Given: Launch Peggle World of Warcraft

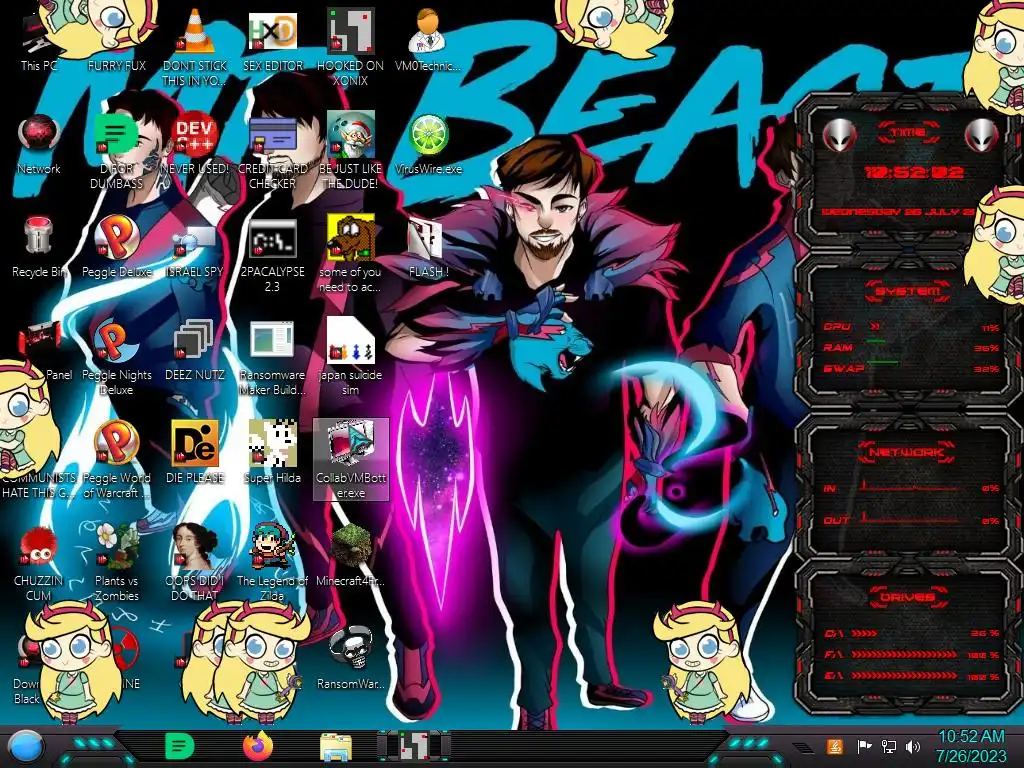Looking at the screenshot, I should coord(116,460).
